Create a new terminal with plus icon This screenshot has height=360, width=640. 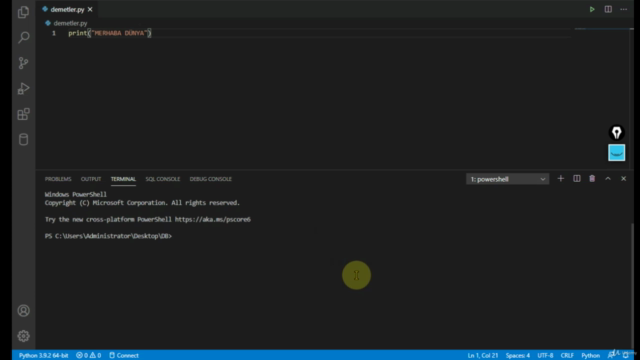[x=560, y=179]
